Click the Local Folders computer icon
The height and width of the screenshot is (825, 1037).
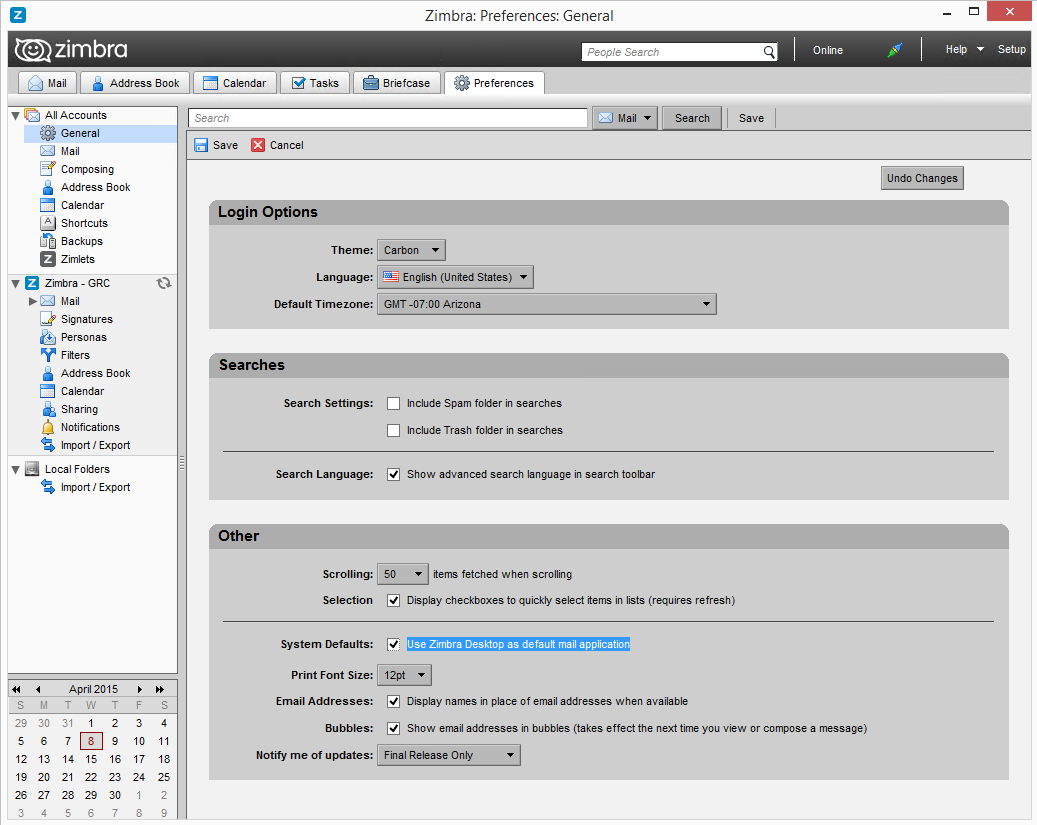tap(32, 469)
